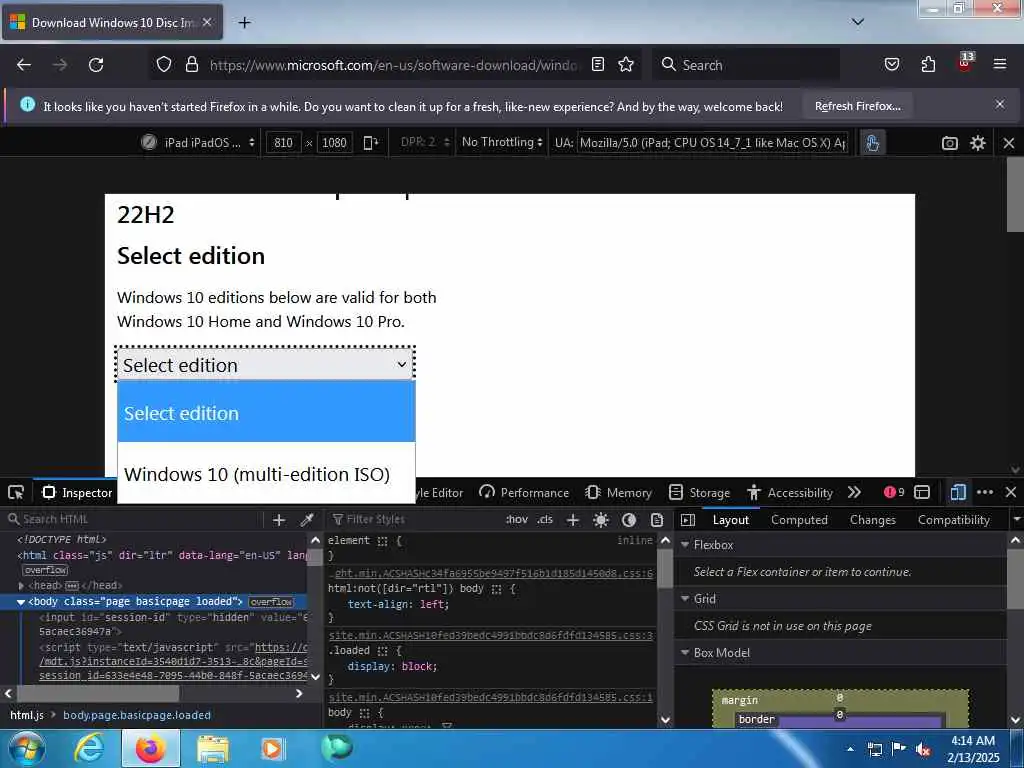1024x768 pixels.
Task: Open the No Throttling dropdown
Action: click(x=502, y=142)
